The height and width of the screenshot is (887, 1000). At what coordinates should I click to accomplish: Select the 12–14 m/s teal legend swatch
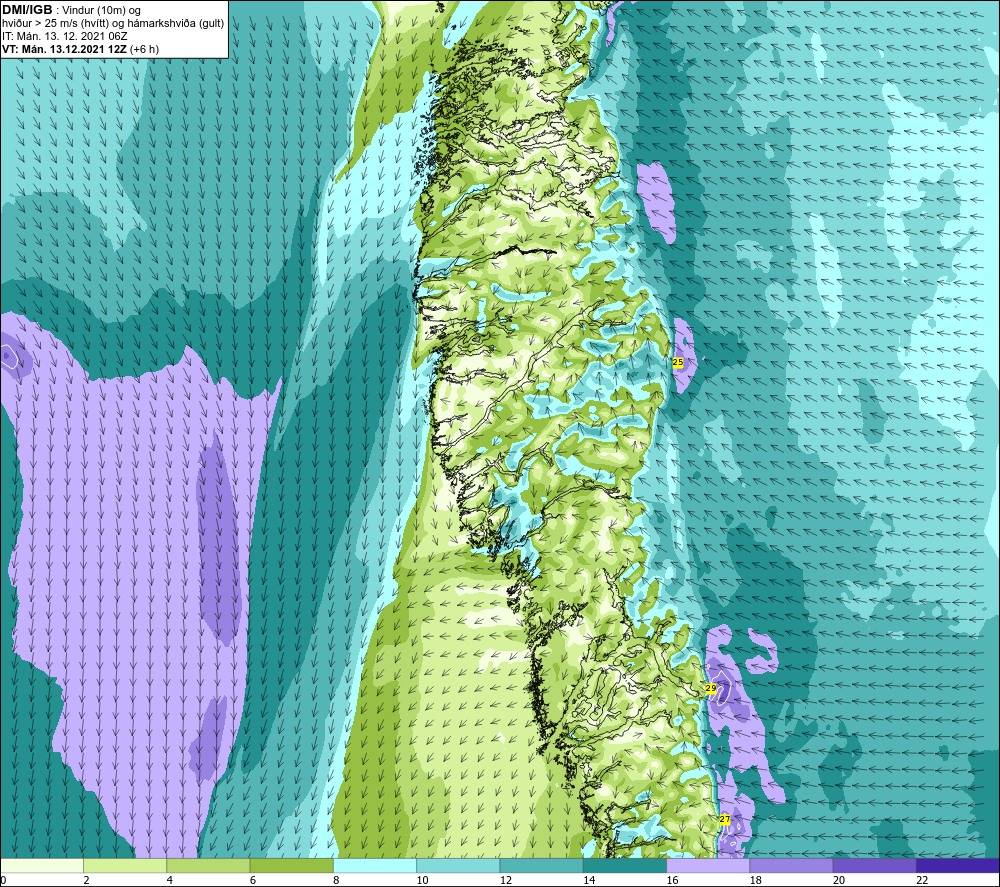[x=541, y=865]
